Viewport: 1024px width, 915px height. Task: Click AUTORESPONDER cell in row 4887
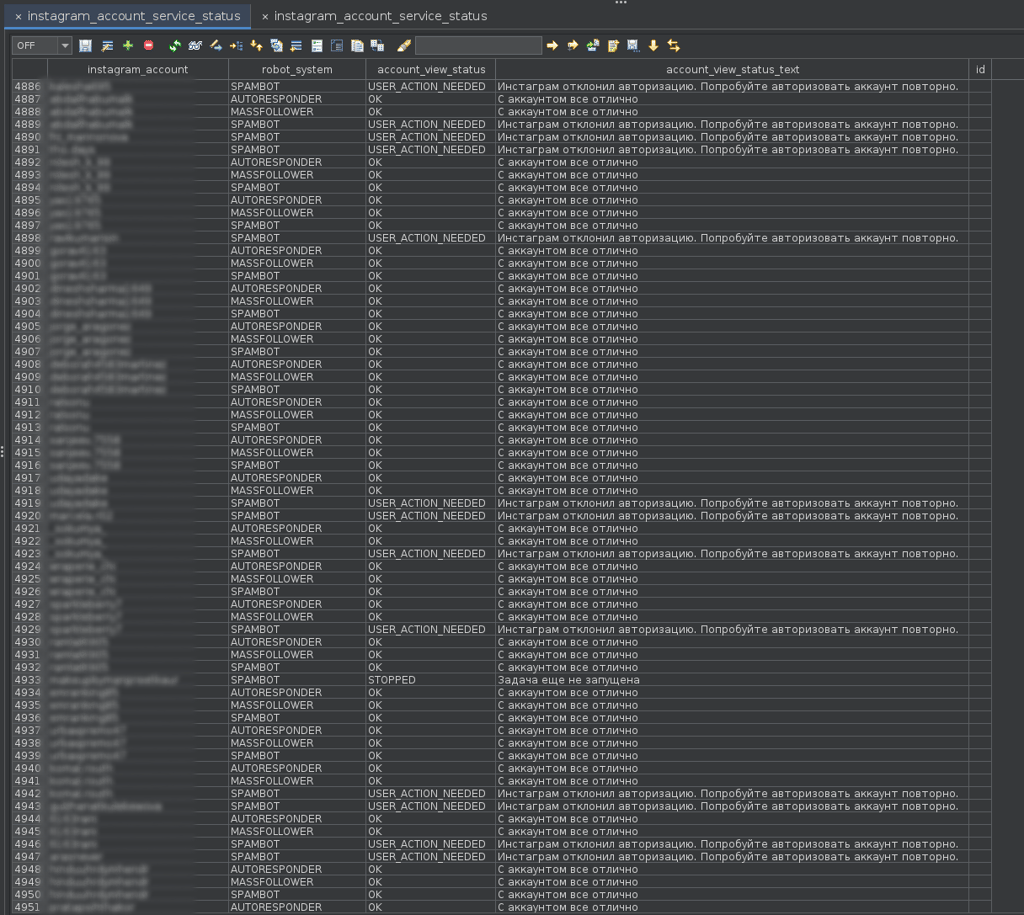(x=297, y=99)
